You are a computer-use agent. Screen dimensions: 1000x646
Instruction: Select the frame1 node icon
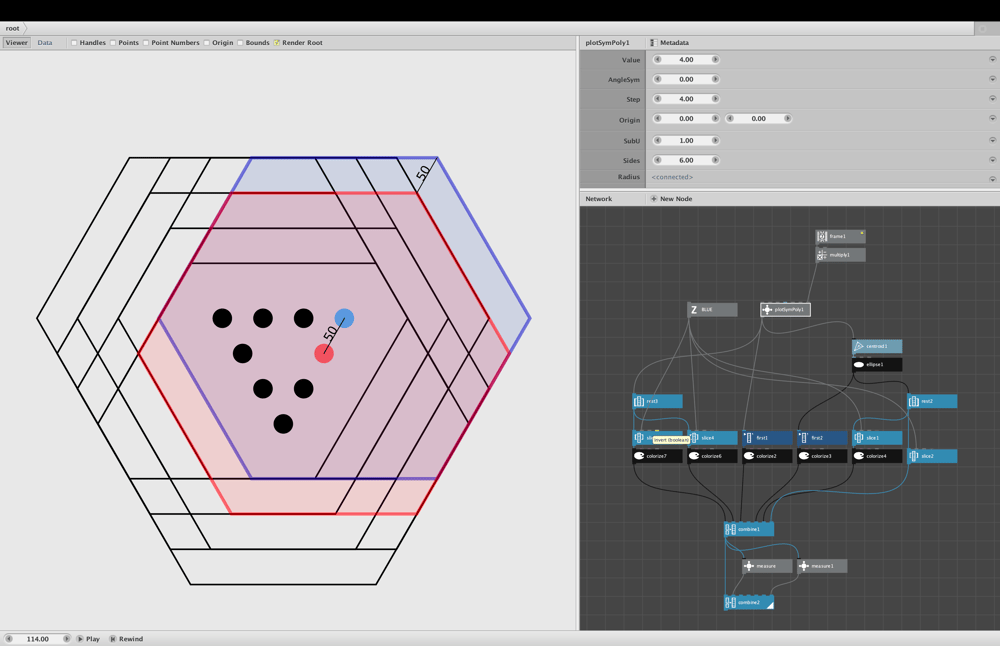822,237
